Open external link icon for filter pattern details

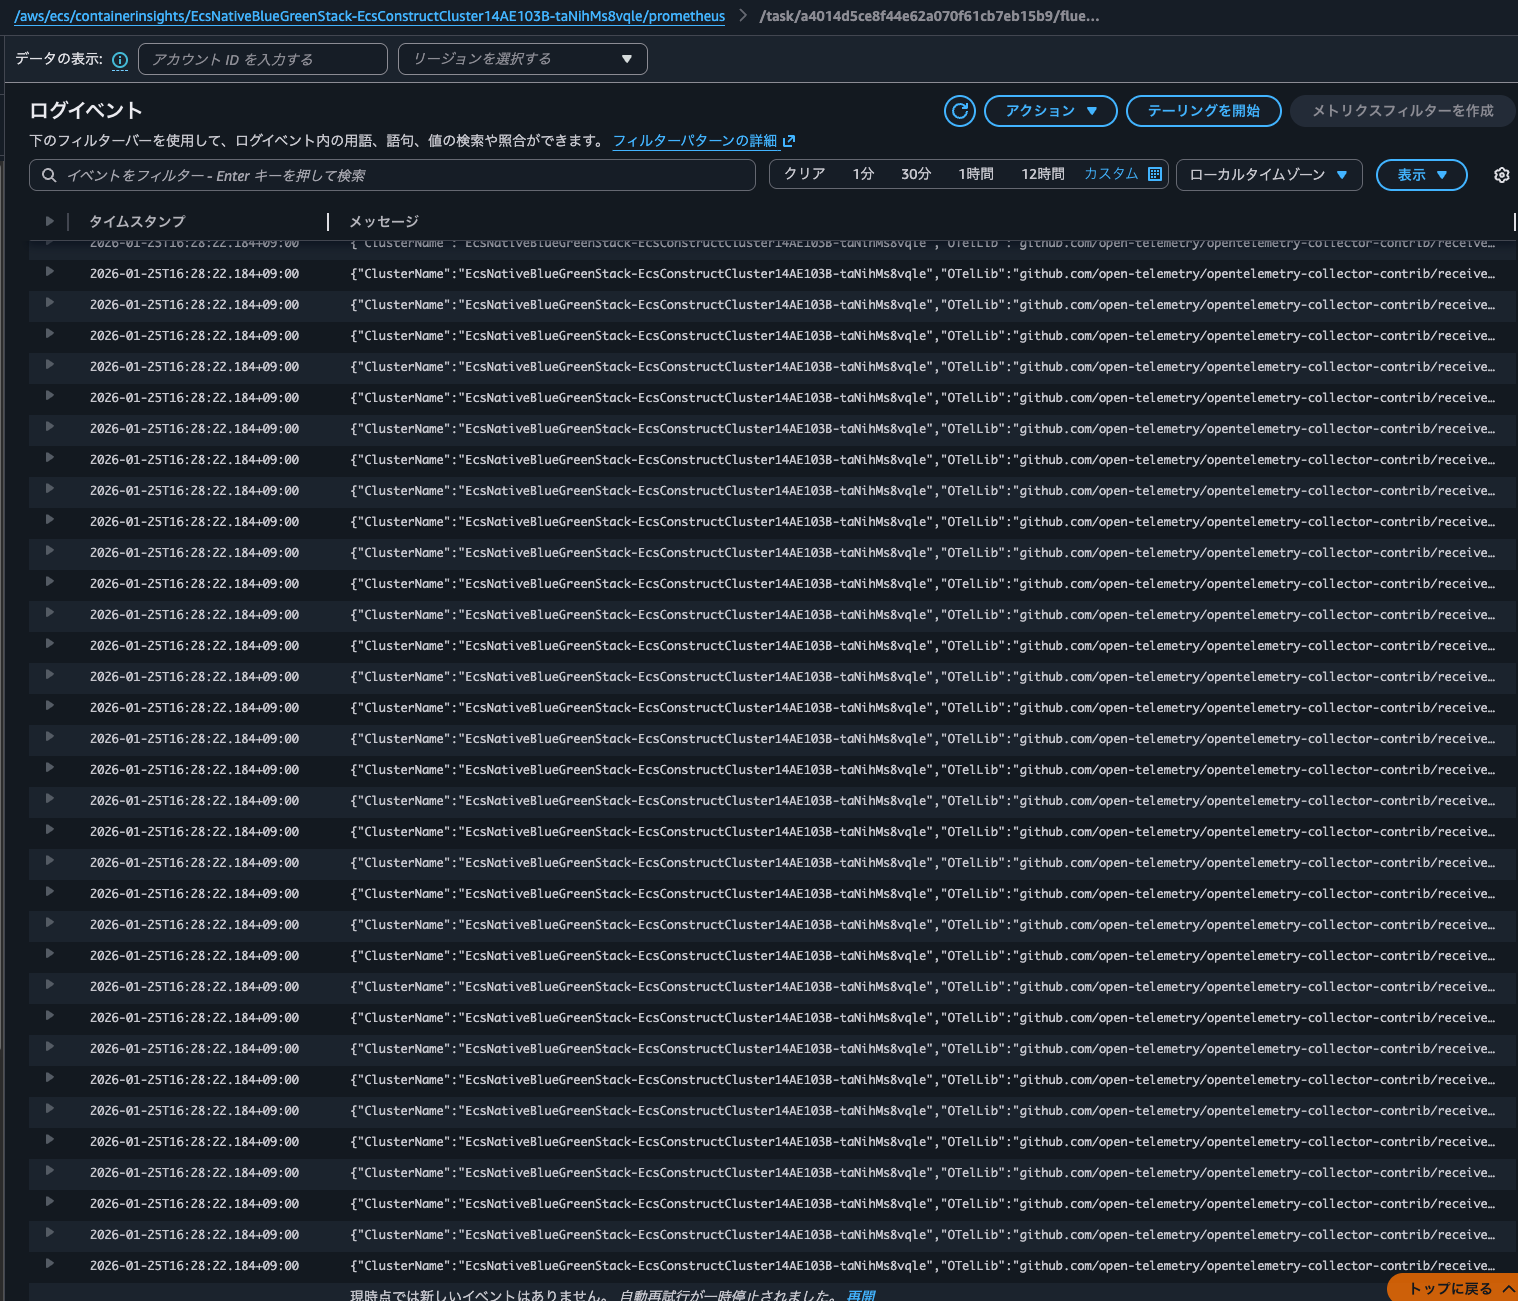[789, 141]
